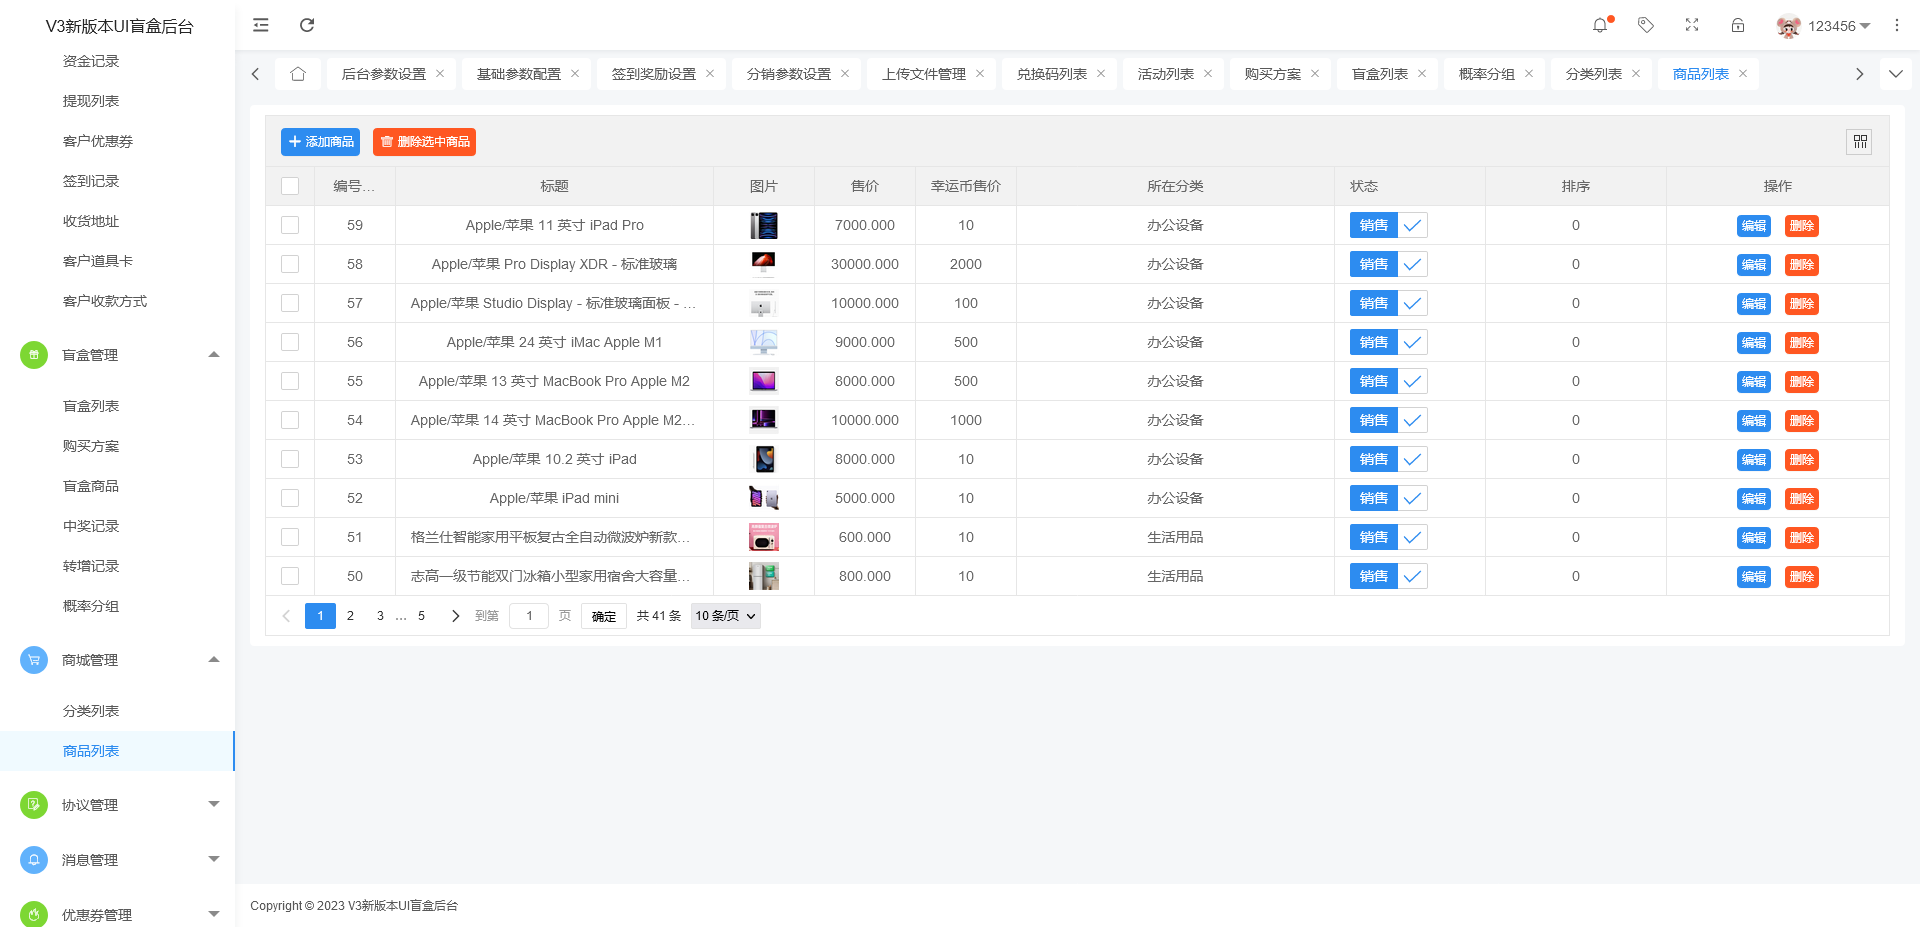Open the 10条/页 page size dropdown
The width and height of the screenshot is (1920, 927).
(x=725, y=616)
